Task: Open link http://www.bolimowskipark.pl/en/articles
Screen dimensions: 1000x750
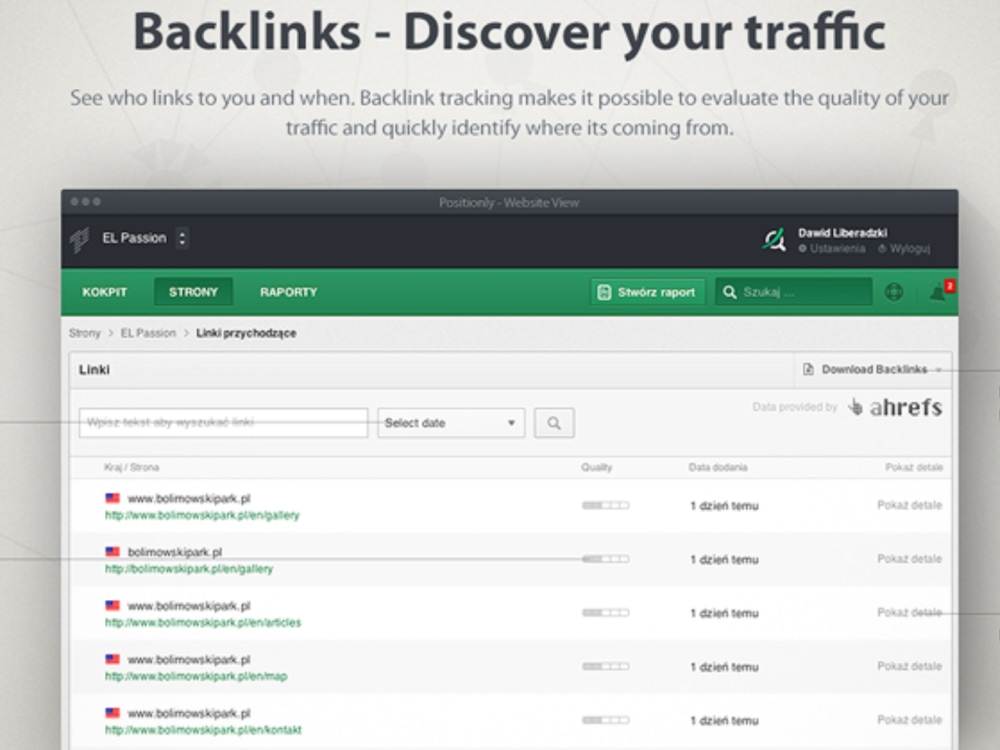Action: (203, 622)
